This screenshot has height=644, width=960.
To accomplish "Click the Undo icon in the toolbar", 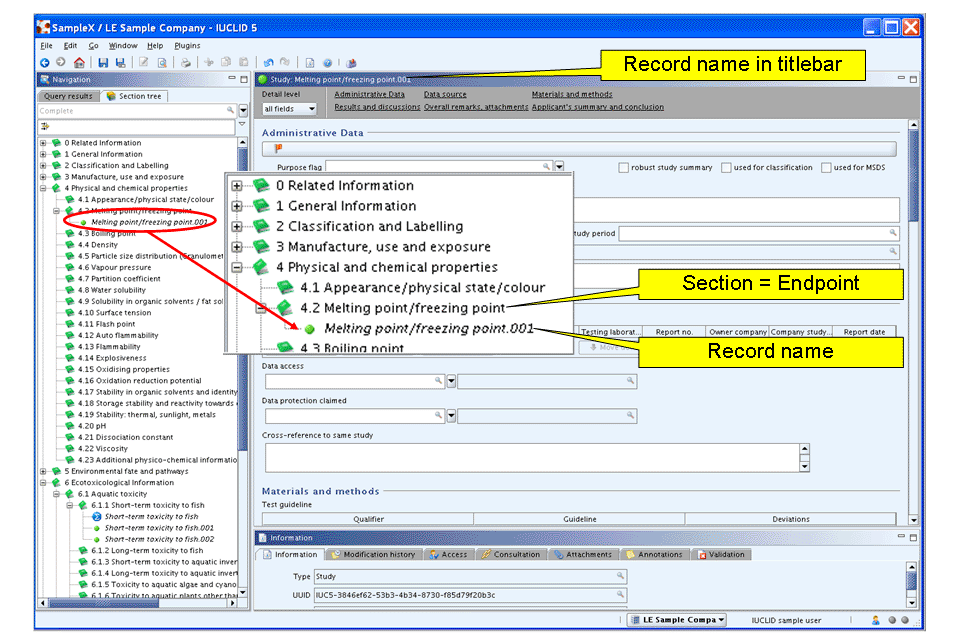I will [268, 62].
